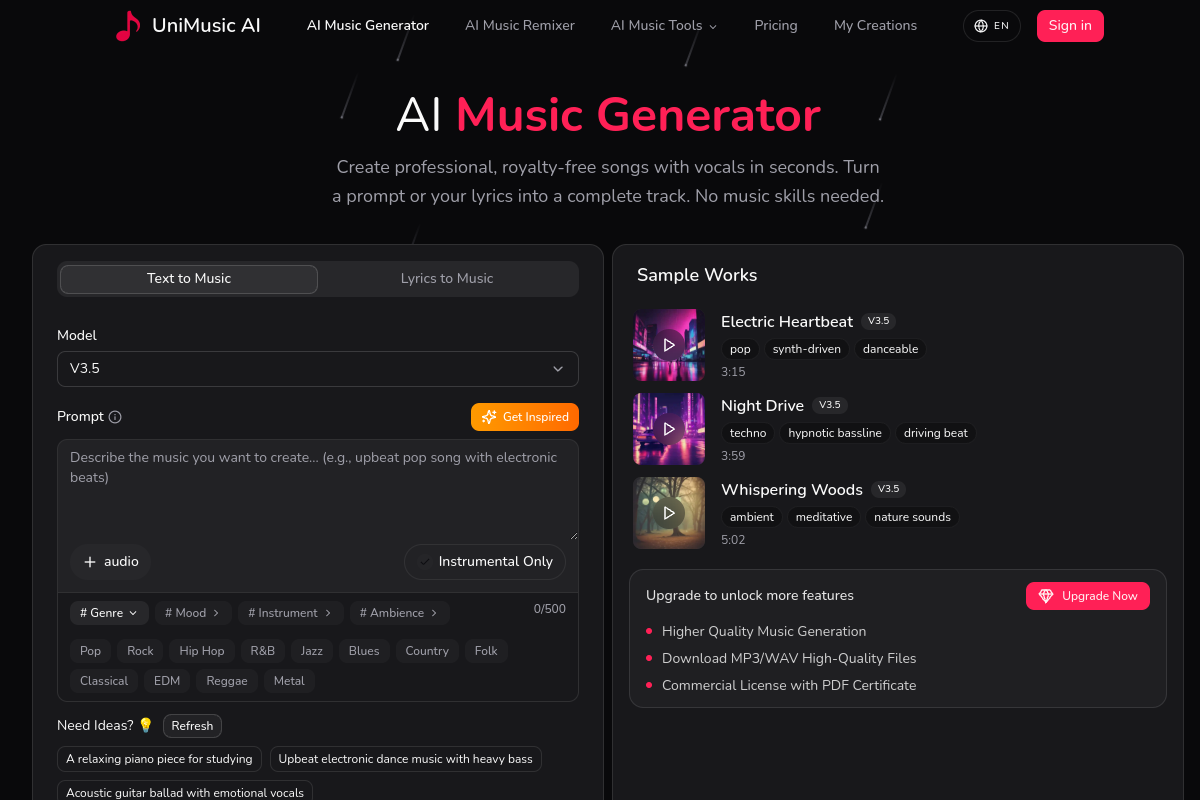Play the Night Drive sample
Image resolution: width=1200 pixels, height=800 pixels.
[669, 429]
